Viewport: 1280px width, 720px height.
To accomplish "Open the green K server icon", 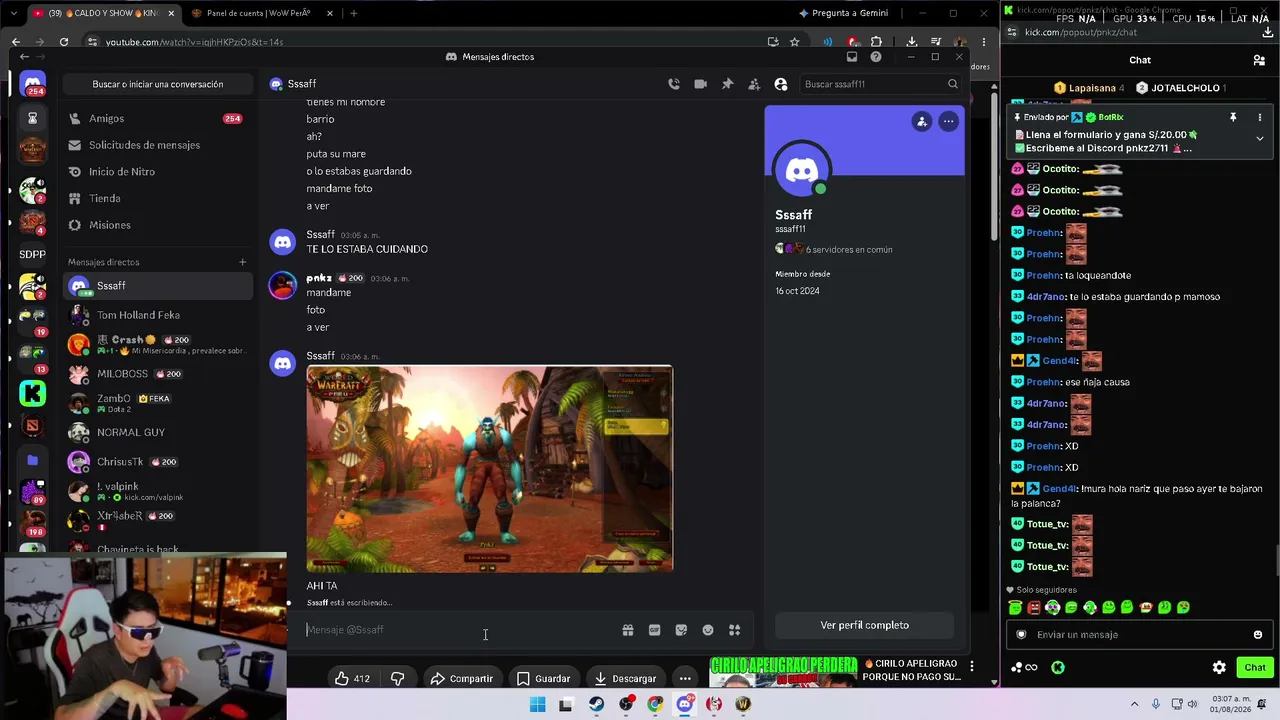I will [x=32, y=393].
